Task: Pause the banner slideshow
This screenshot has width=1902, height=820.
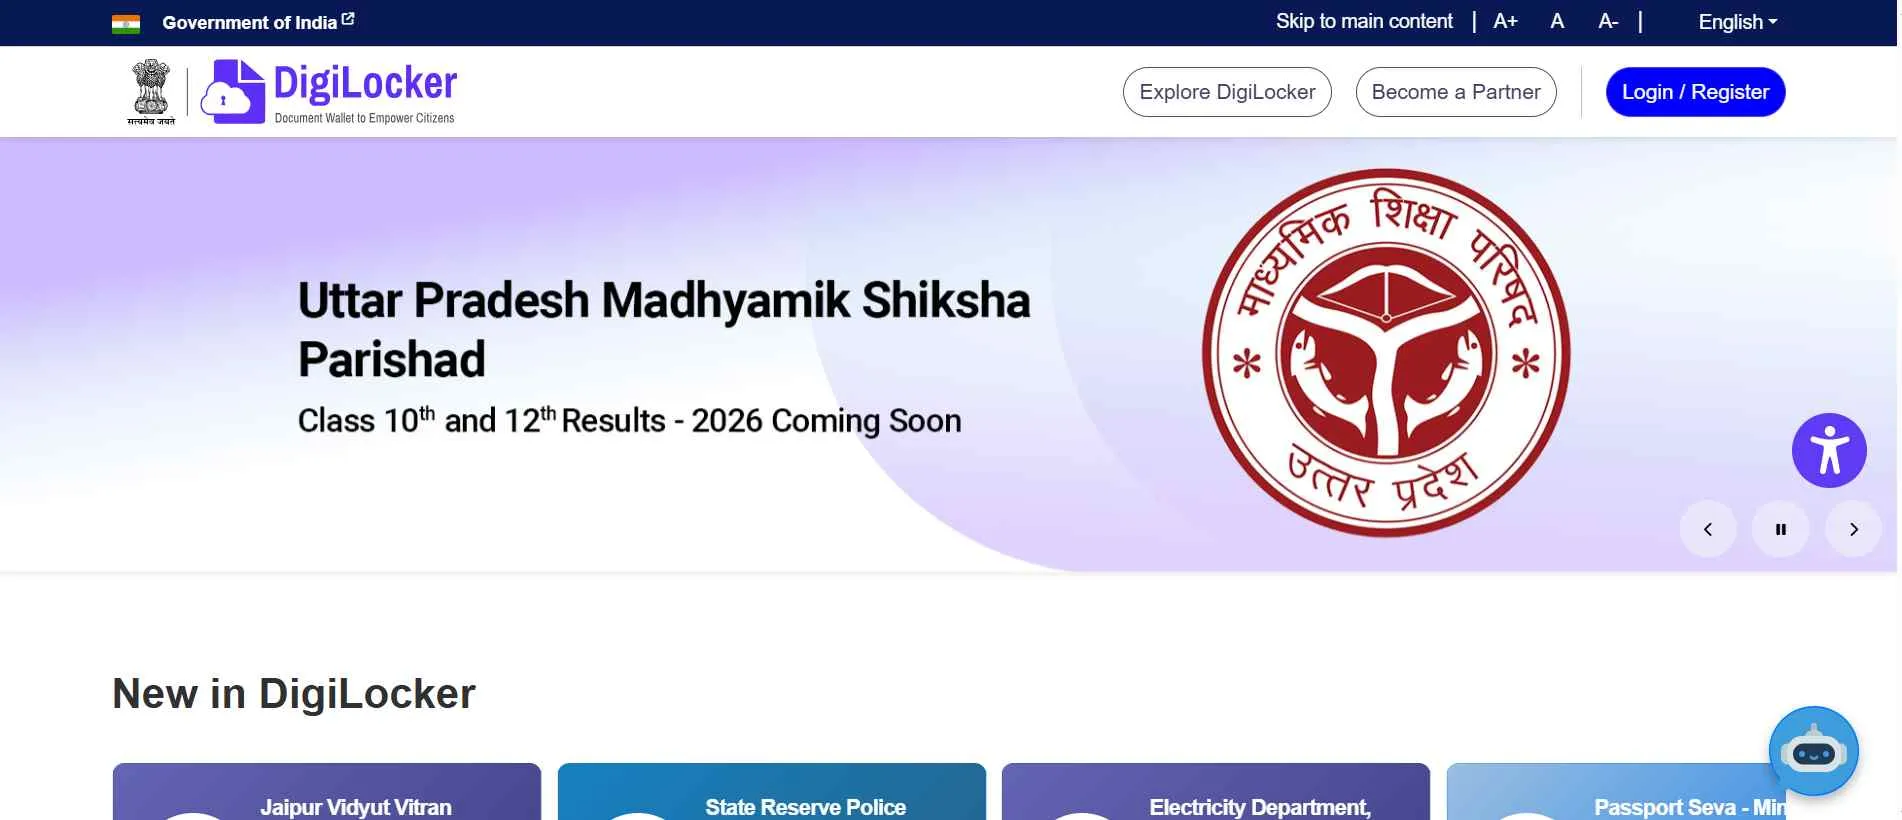Action: coord(1781,529)
